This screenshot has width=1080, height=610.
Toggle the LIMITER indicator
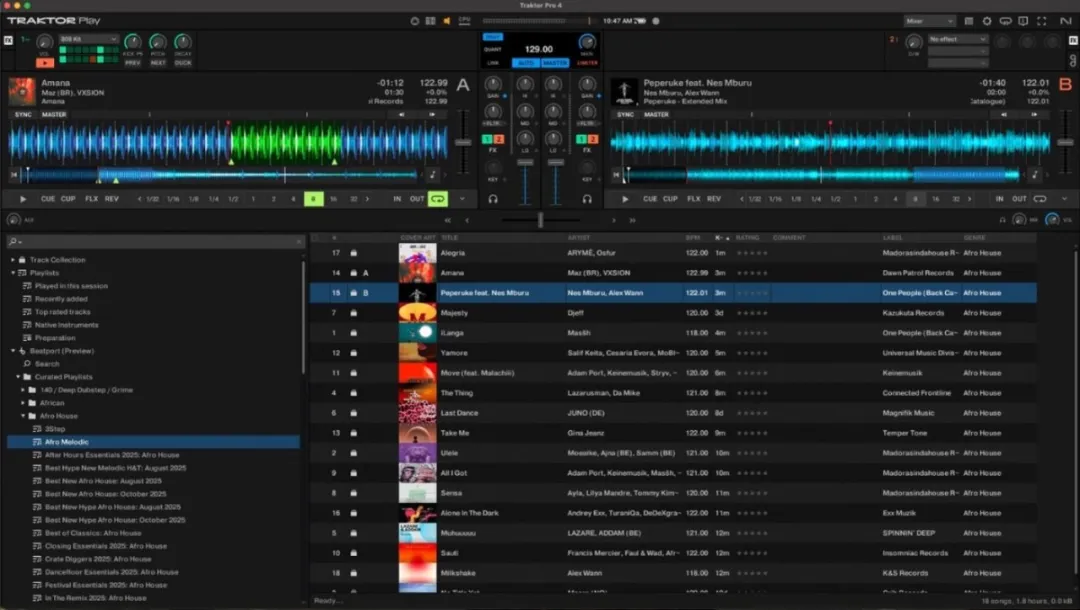pos(587,63)
